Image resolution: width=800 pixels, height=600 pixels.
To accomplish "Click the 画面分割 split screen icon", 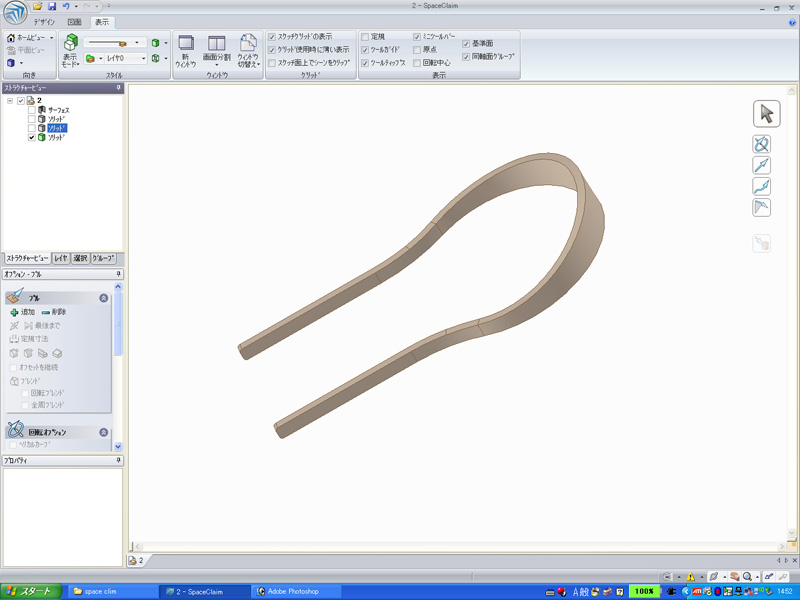I will tap(216, 44).
